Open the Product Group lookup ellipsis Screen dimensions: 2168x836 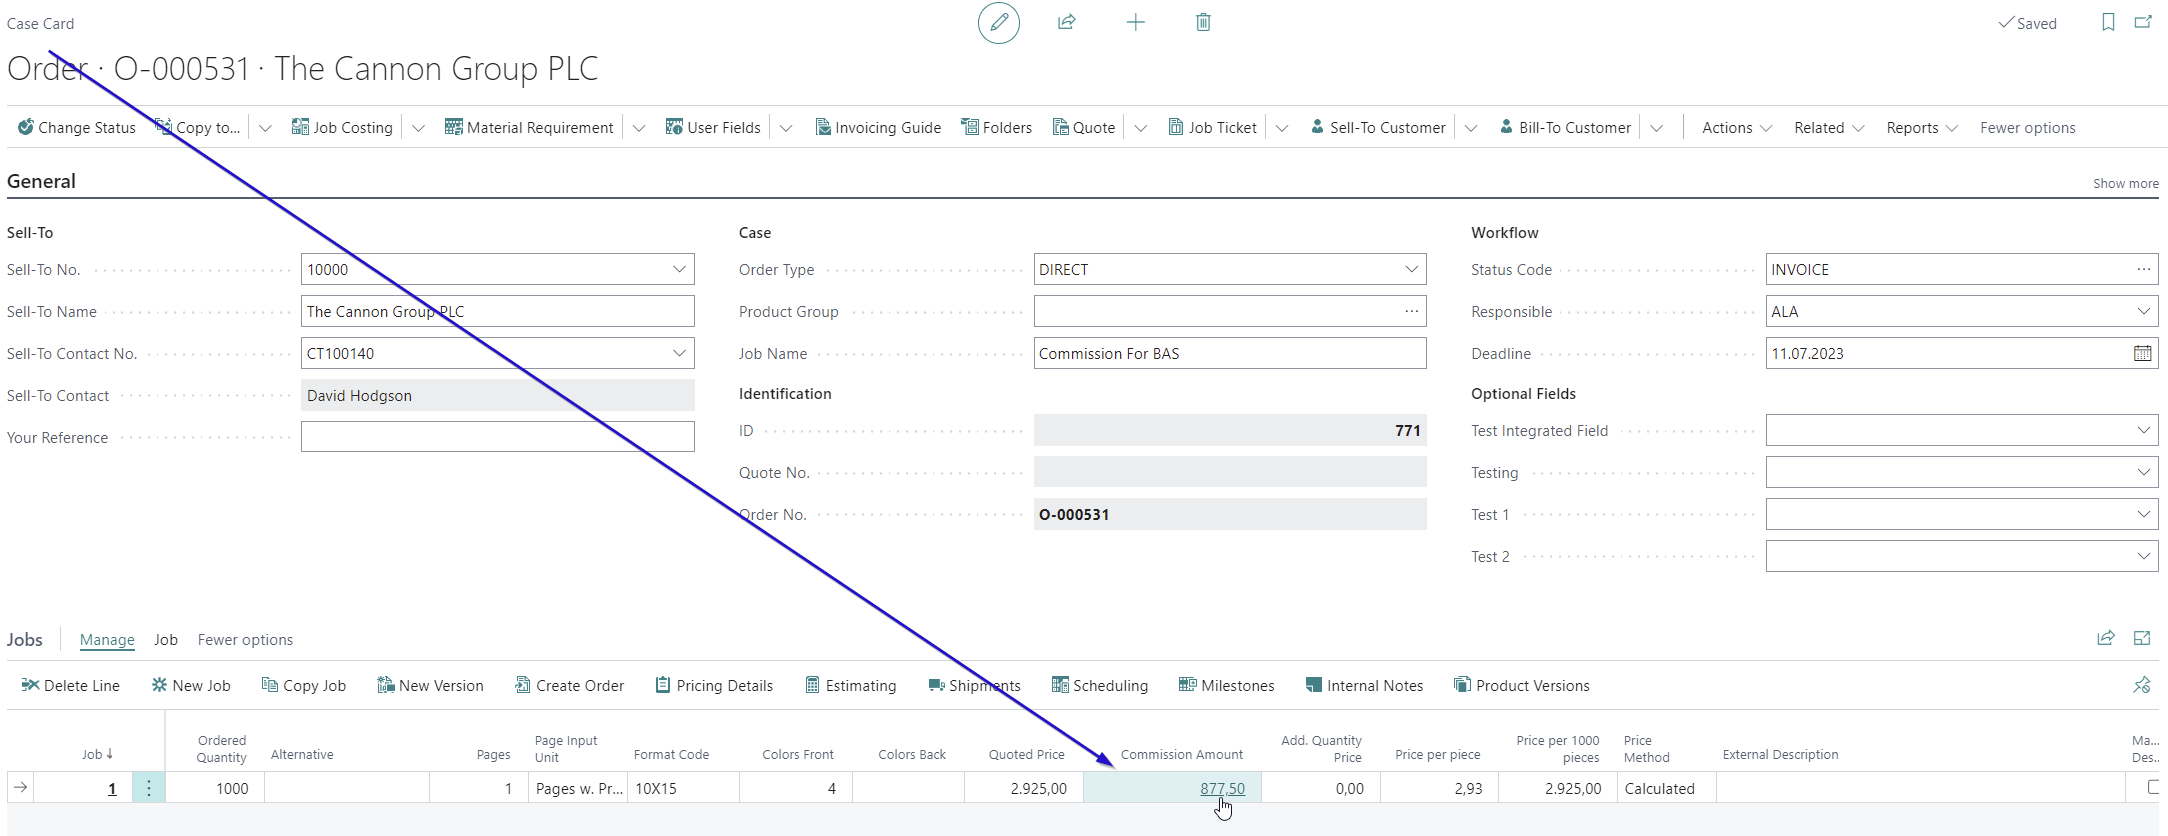point(1411,311)
